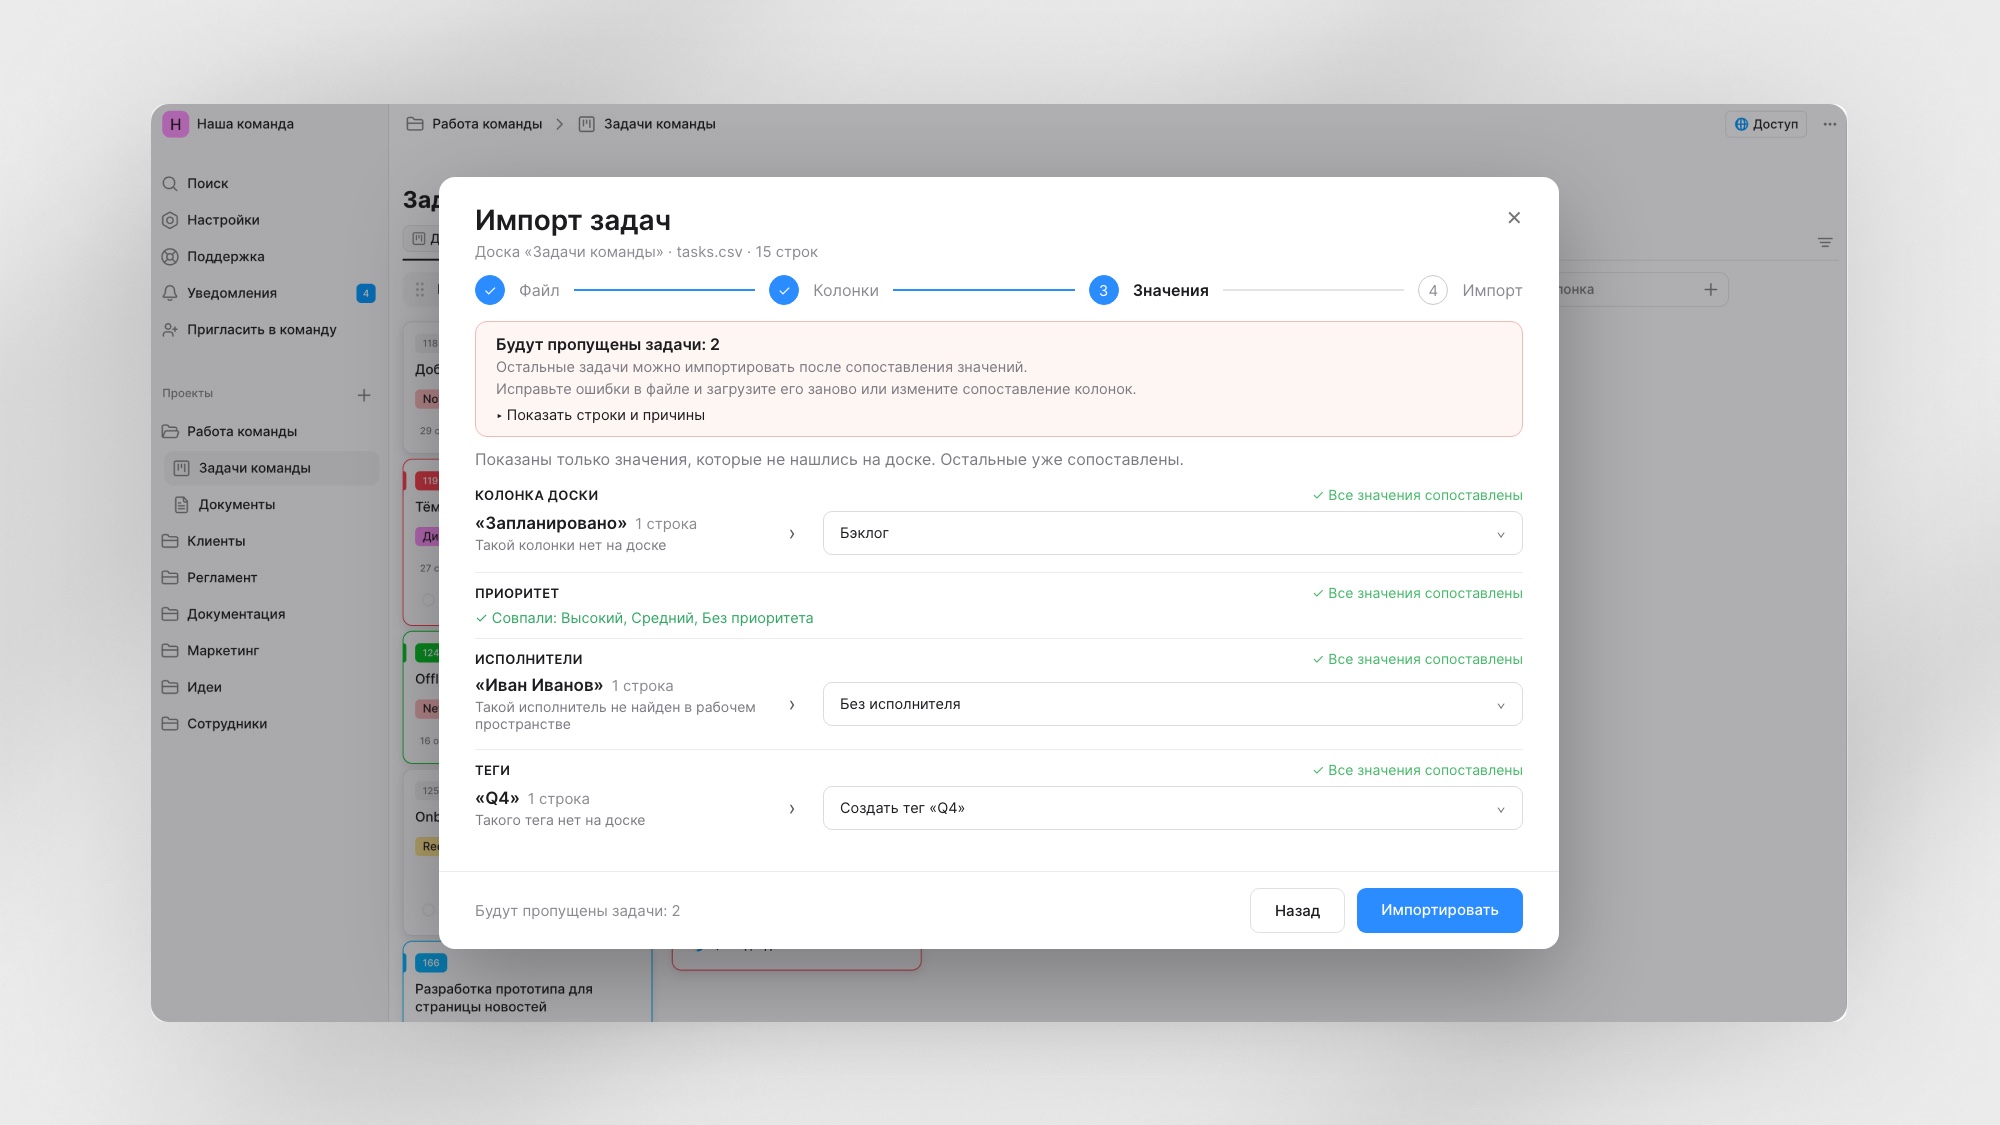Add a new project with plus icon

coord(364,395)
